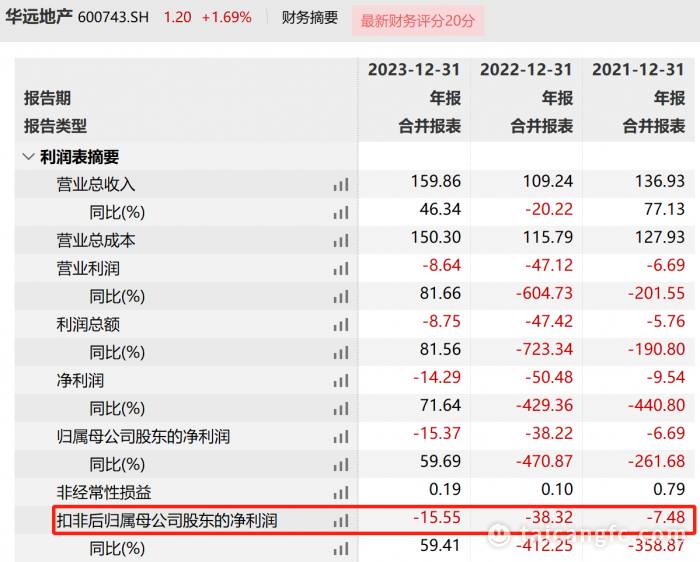The height and width of the screenshot is (562, 700).
Task: Open chart icon for 归属母公司股东的净利润 row
Action: tap(341, 437)
